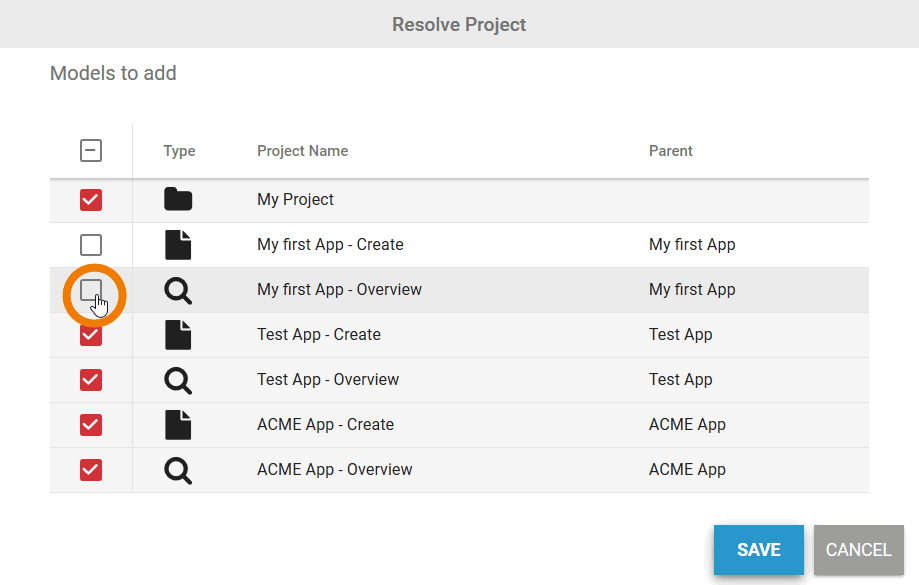919x585 pixels.
Task: Uncheck the Test App - Create checkbox
Action: coord(90,334)
